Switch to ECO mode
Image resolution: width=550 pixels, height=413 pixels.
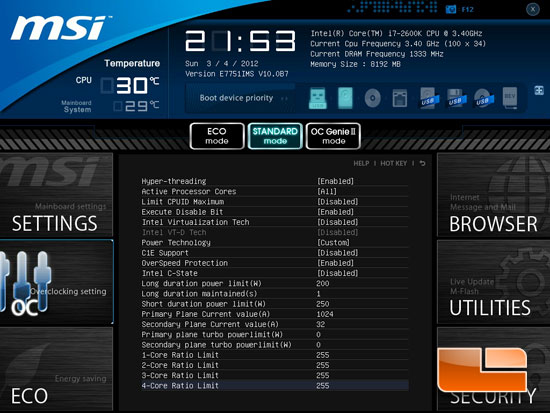click(x=217, y=136)
